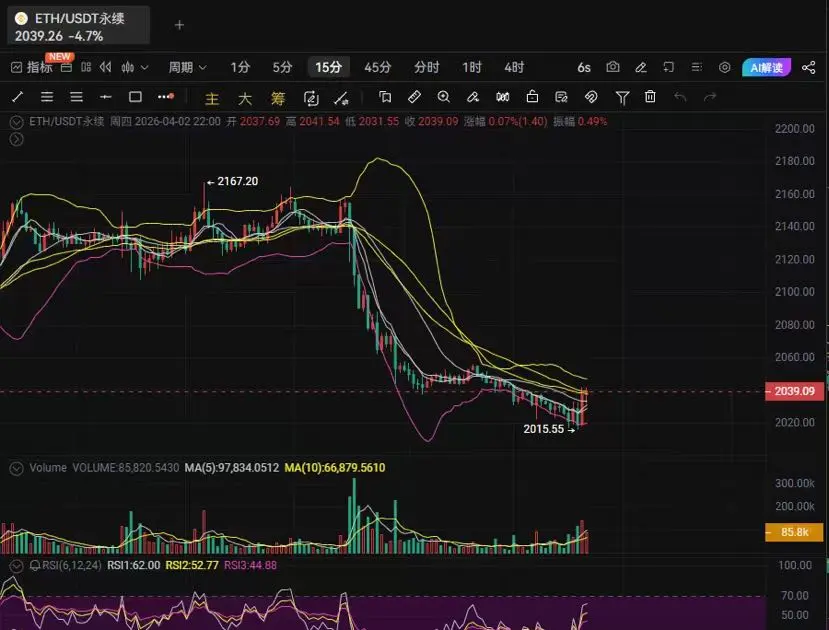This screenshot has height=630, width=829.
Task: Select the ruler measure tool
Action: pyautogui.click(x=414, y=97)
